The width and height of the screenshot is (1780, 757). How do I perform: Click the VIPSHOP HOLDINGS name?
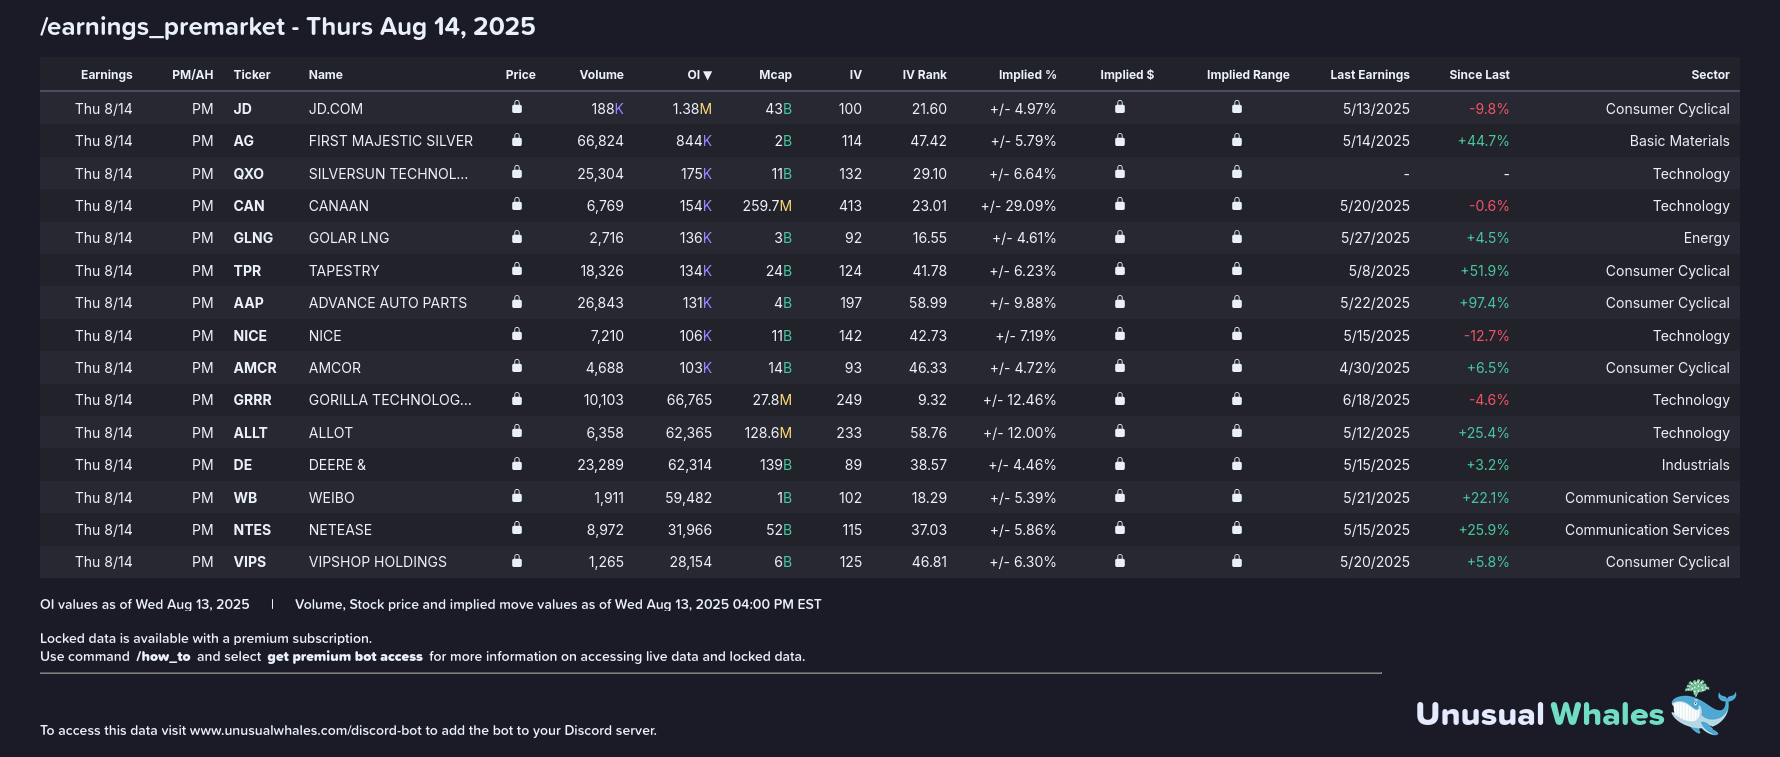378,562
